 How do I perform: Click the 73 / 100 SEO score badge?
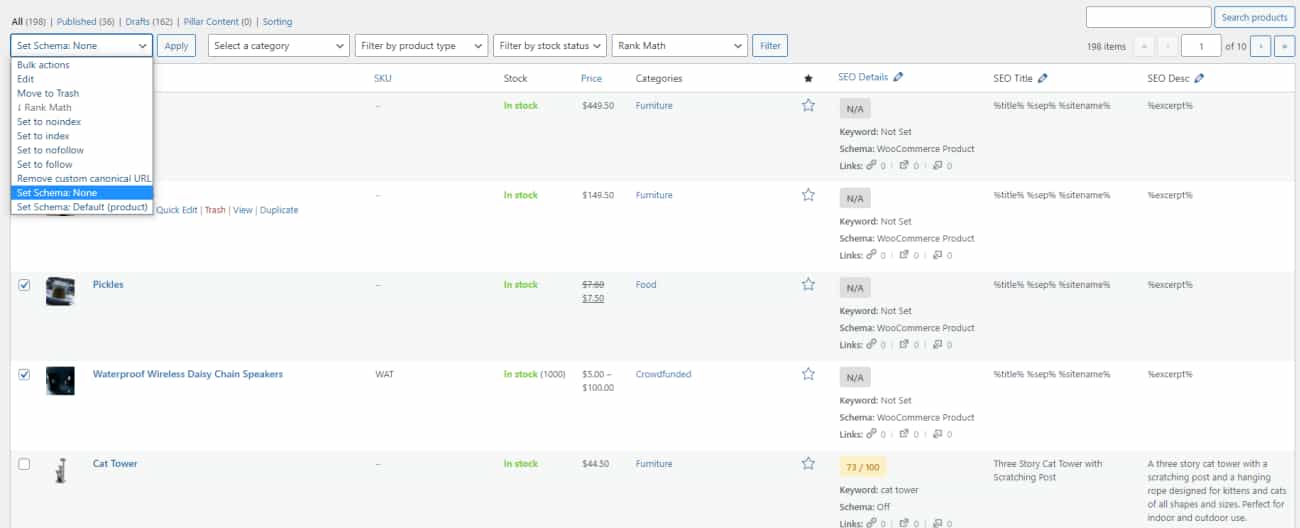(862, 467)
